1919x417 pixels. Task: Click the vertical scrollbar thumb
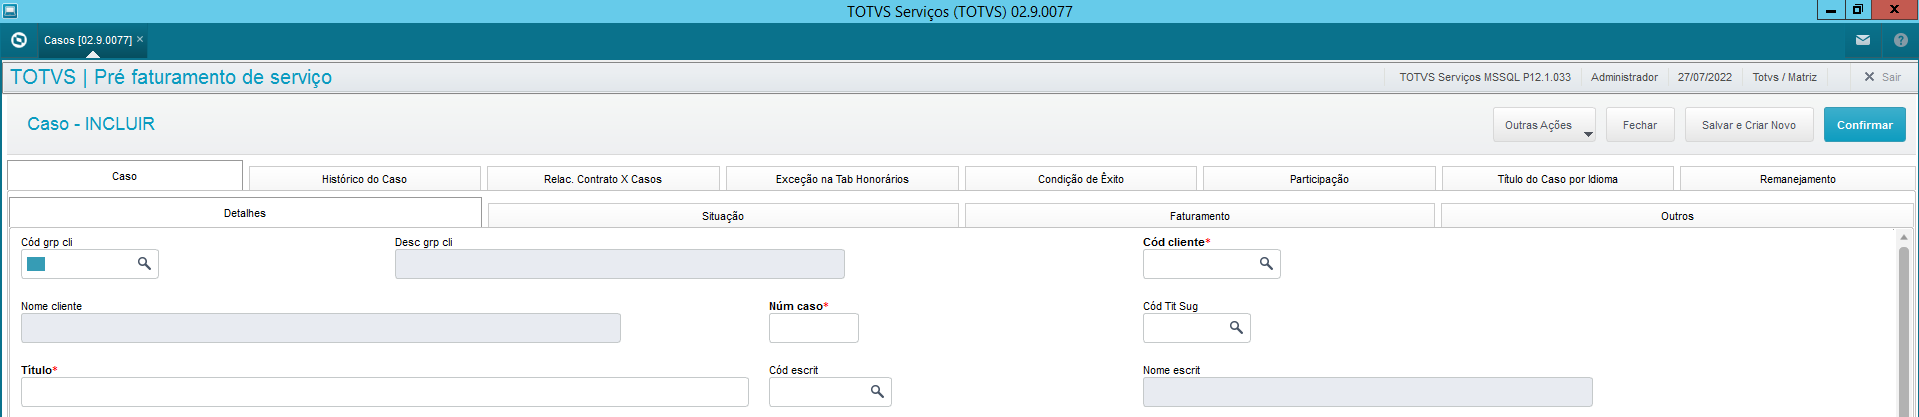1904,330
